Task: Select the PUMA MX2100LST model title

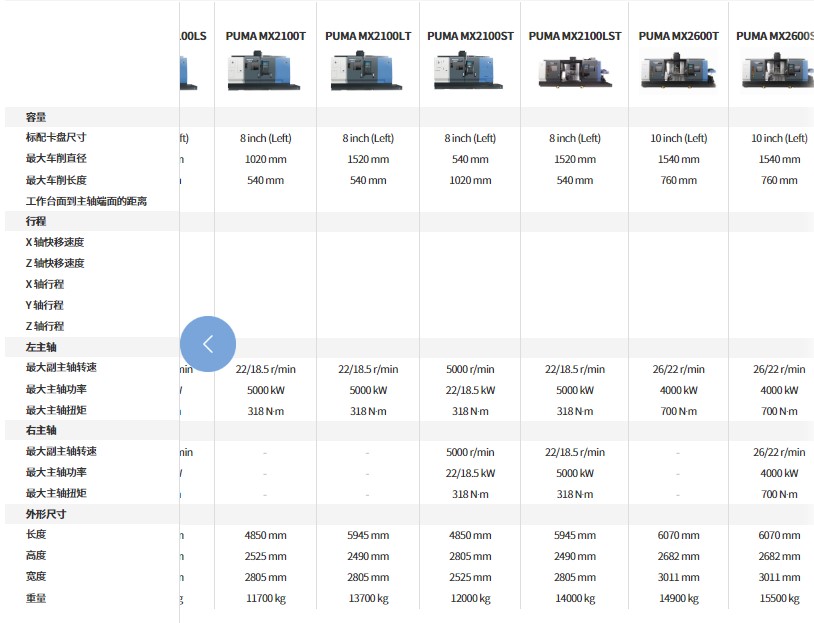Action: 575,36
